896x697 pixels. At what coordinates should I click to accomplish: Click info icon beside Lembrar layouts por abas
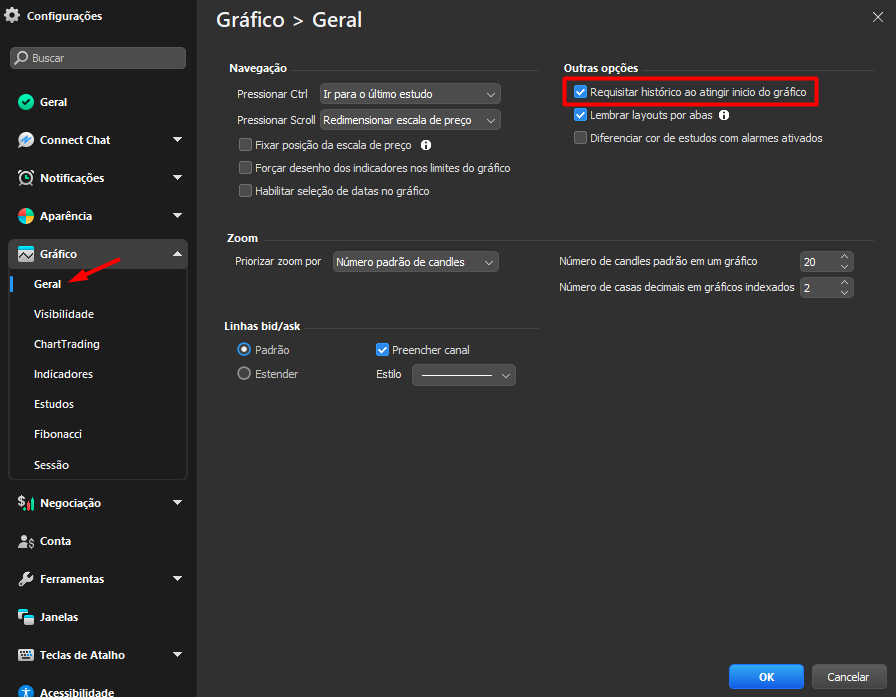724,115
